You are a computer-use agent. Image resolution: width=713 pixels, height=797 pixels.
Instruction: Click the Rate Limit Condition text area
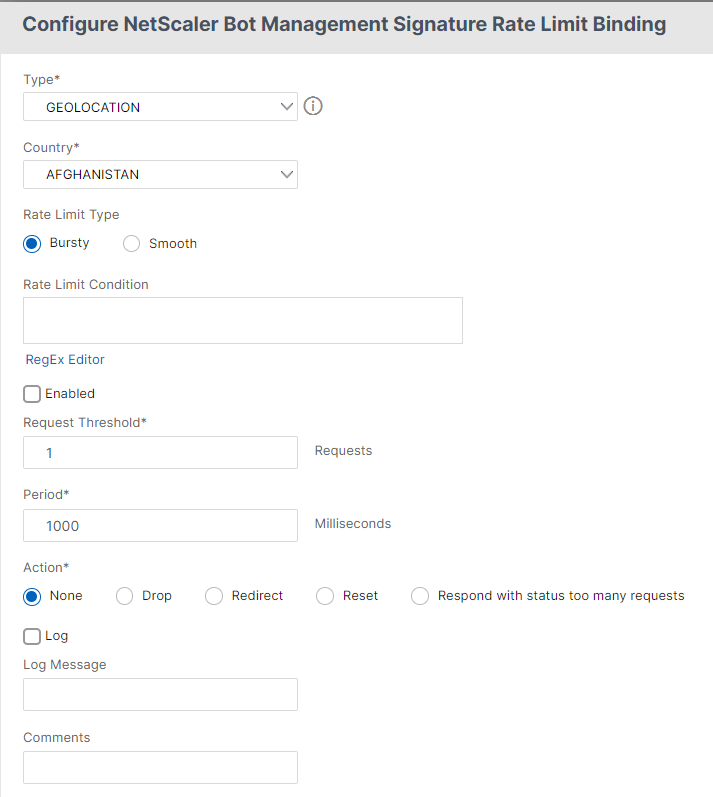coord(243,320)
